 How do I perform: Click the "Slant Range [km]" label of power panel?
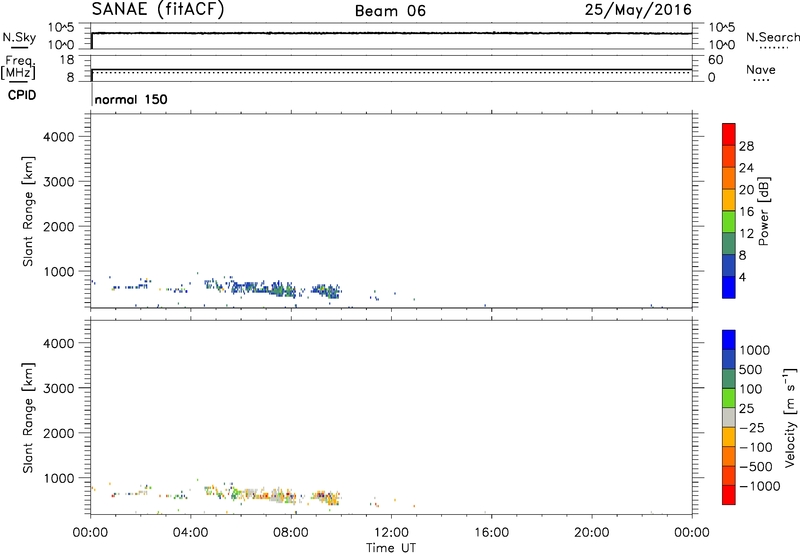tap(28, 211)
